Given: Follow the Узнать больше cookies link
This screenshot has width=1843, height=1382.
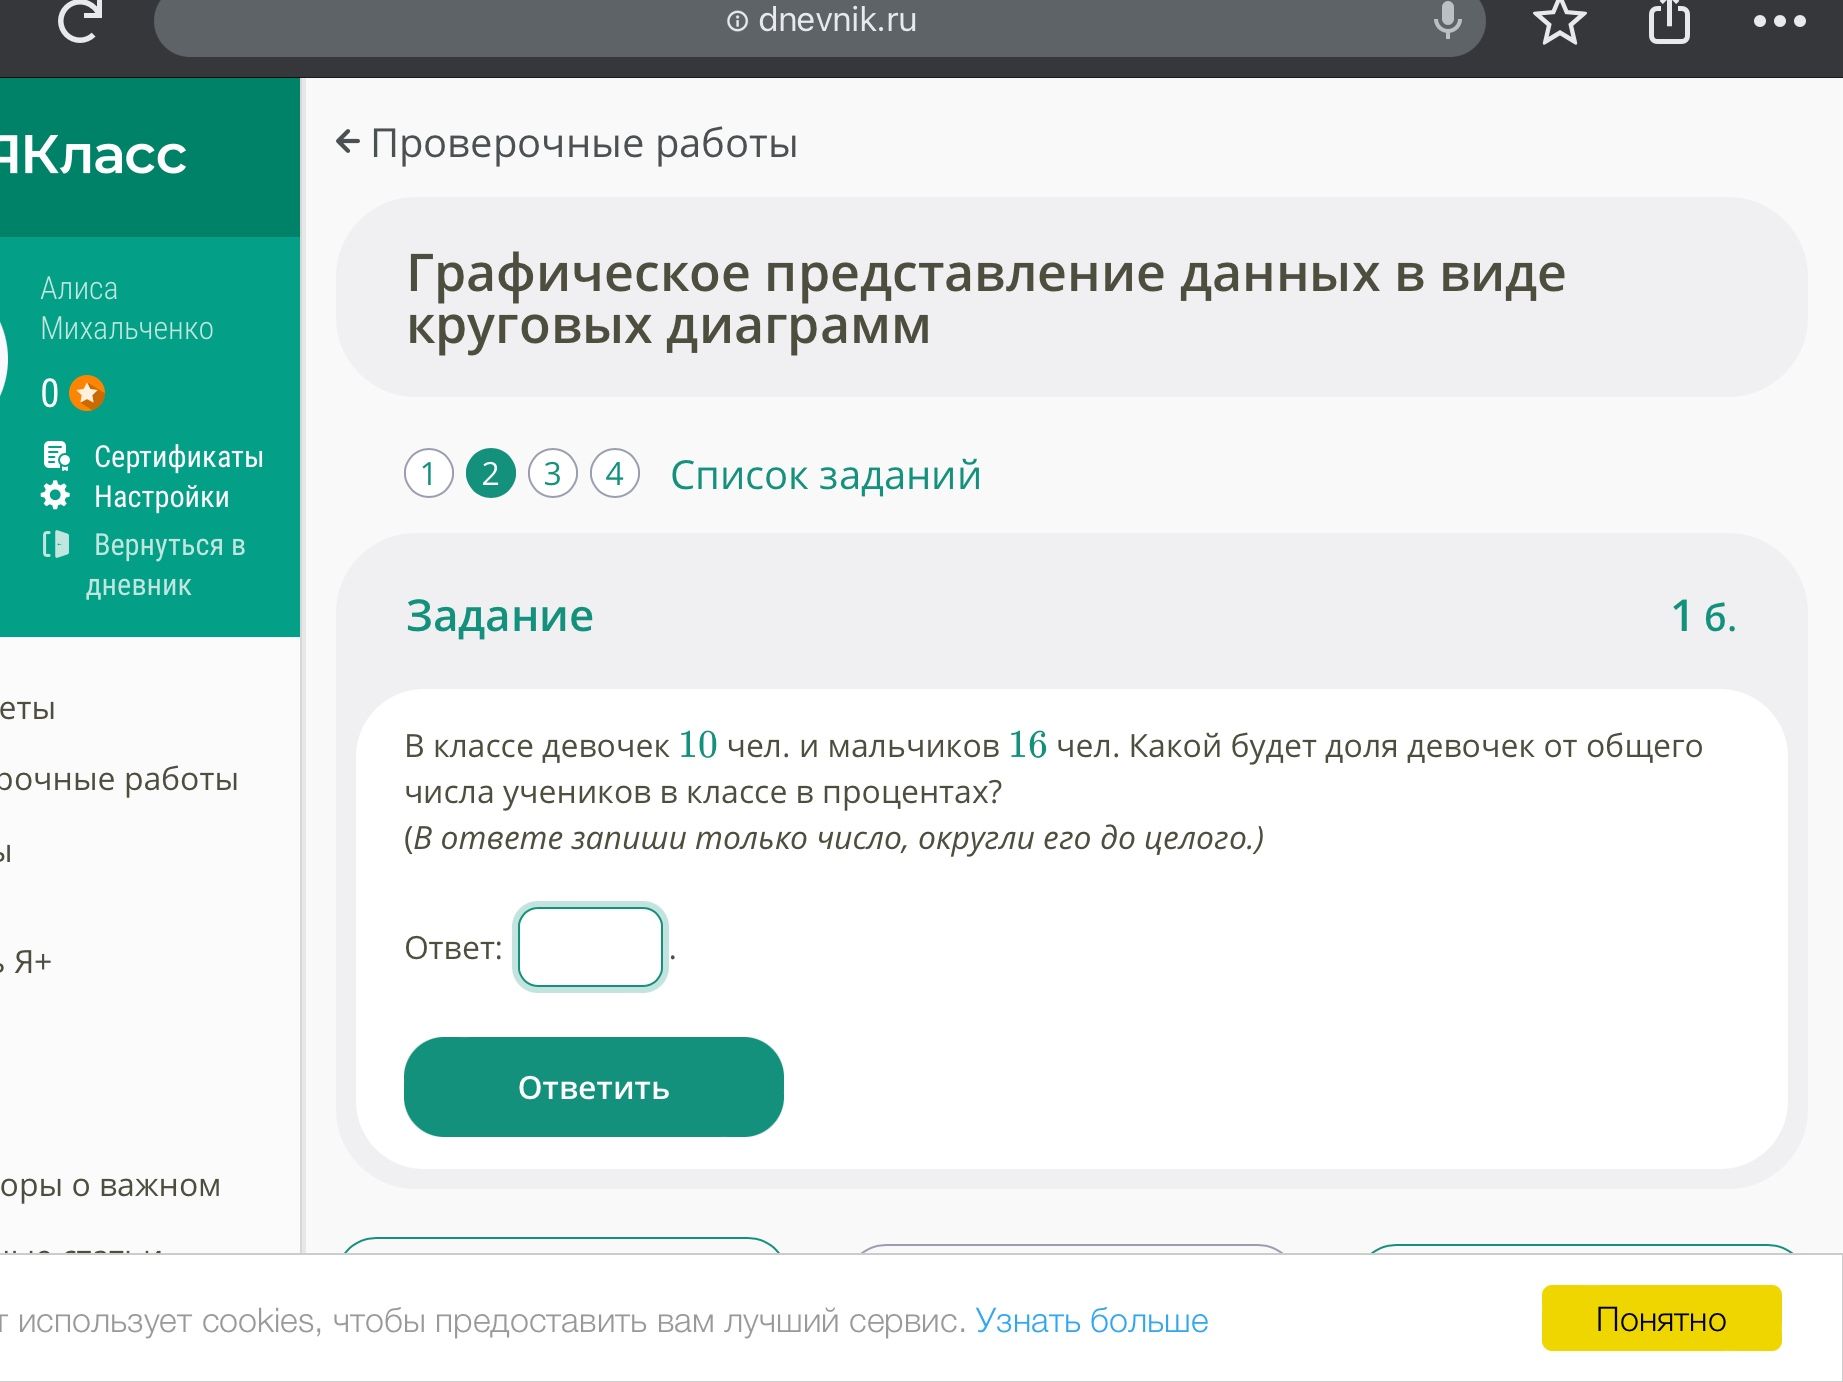Looking at the screenshot, I should click(x=1092, y=1321).
